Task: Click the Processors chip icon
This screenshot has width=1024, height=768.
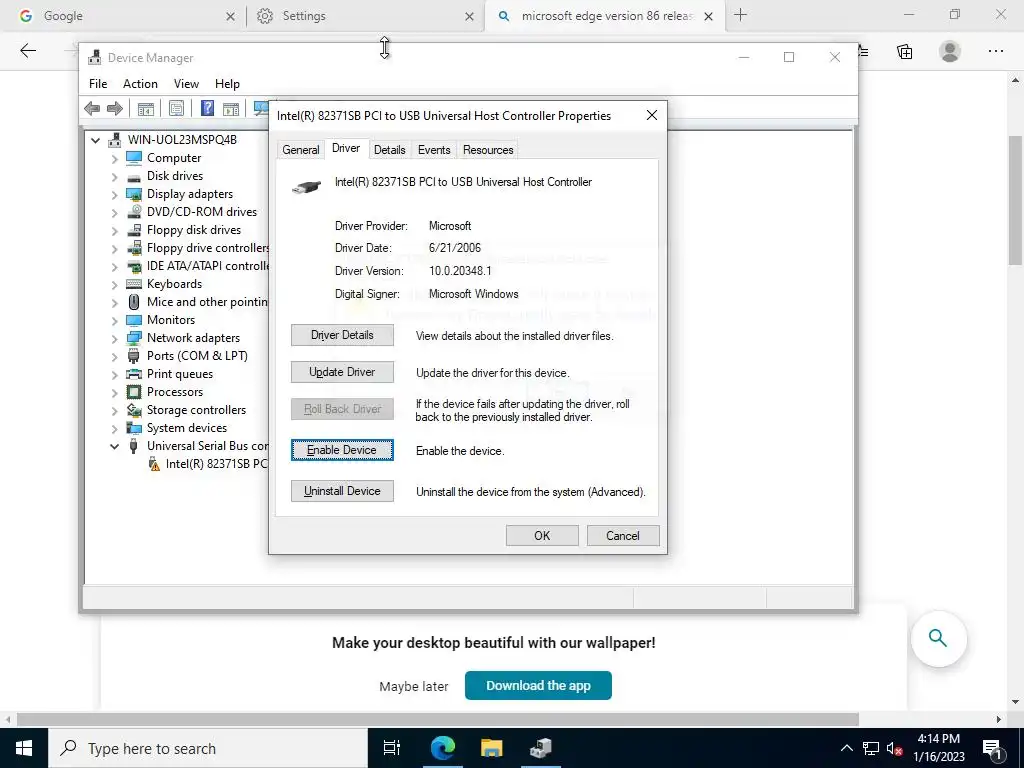Action: pyautogui.click(x=134, y=392)
